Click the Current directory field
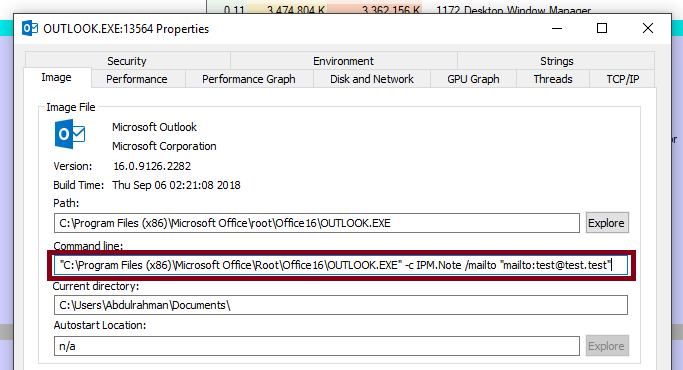The height and width of the screenshot is (370, 683). pyautogui.click(x=341, y=305)
